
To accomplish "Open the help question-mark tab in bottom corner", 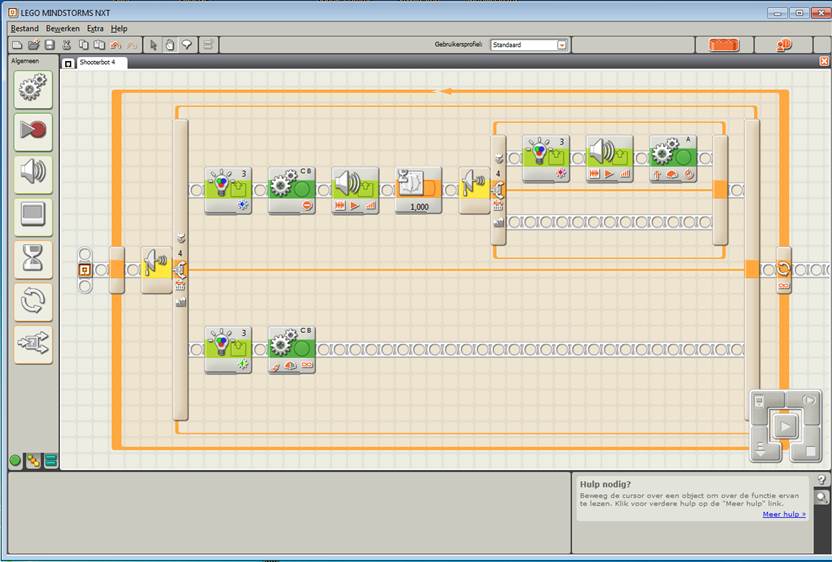I will point(821,480).
